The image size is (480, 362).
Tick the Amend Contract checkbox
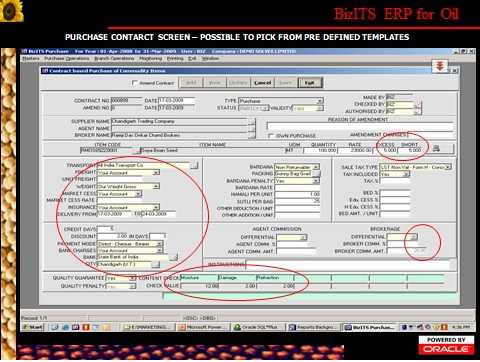pos(135,83)
